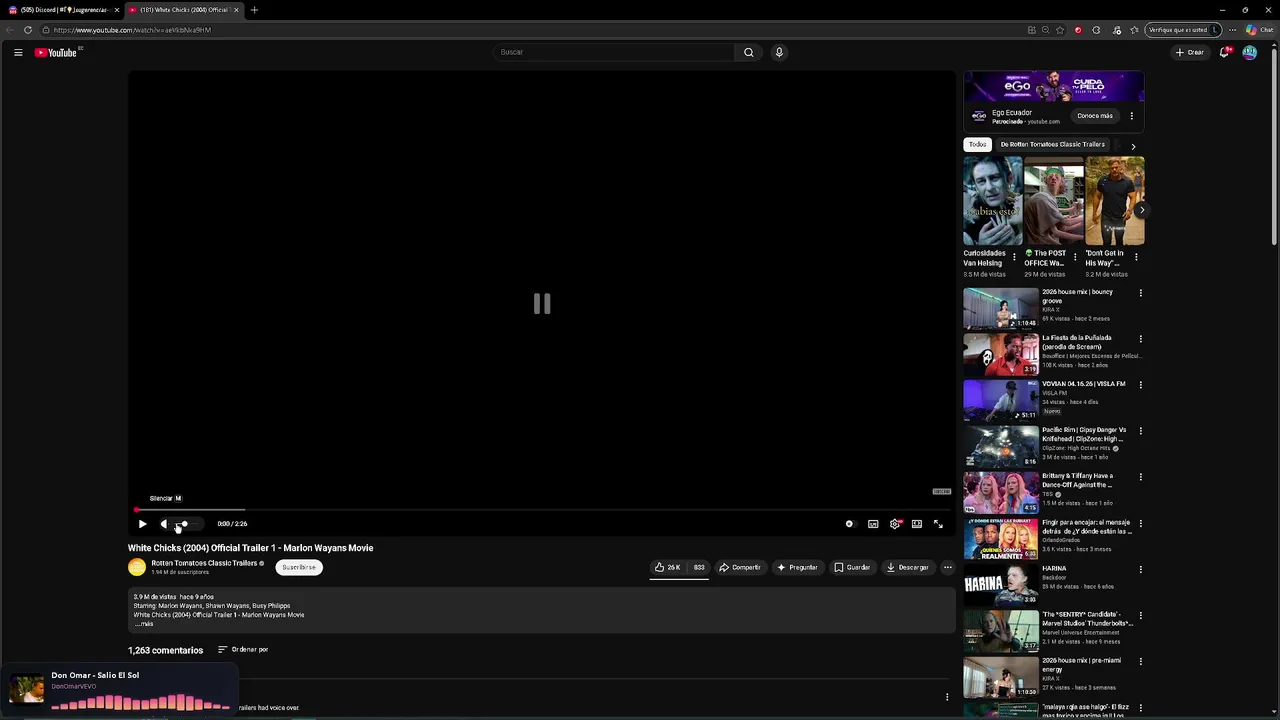Screen dimensions: 1280x720
Task: Go to YouTube home via the logo
Action: [56, 52]
